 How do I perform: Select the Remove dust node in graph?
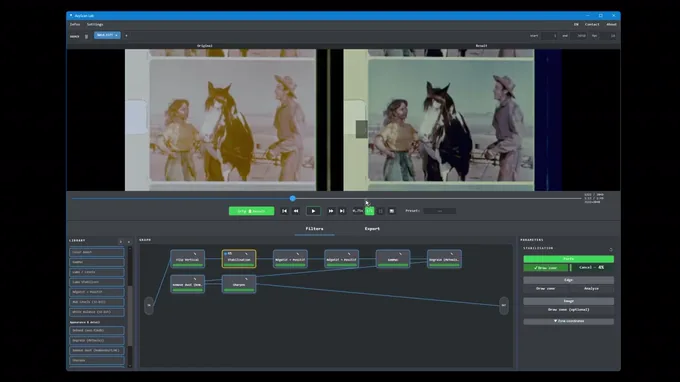click(x=187, y=284)
